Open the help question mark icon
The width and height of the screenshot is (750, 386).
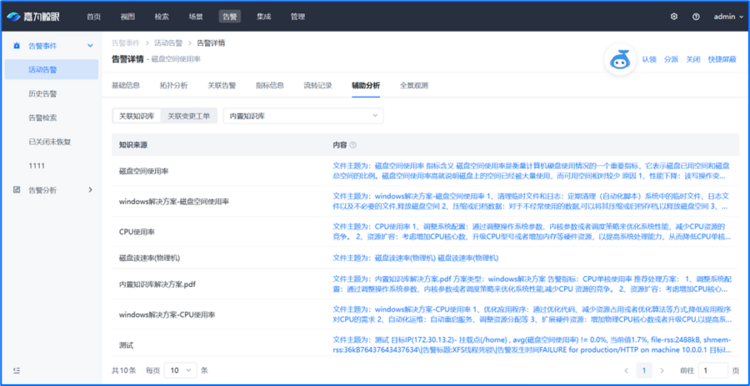[x=696, y=16]
